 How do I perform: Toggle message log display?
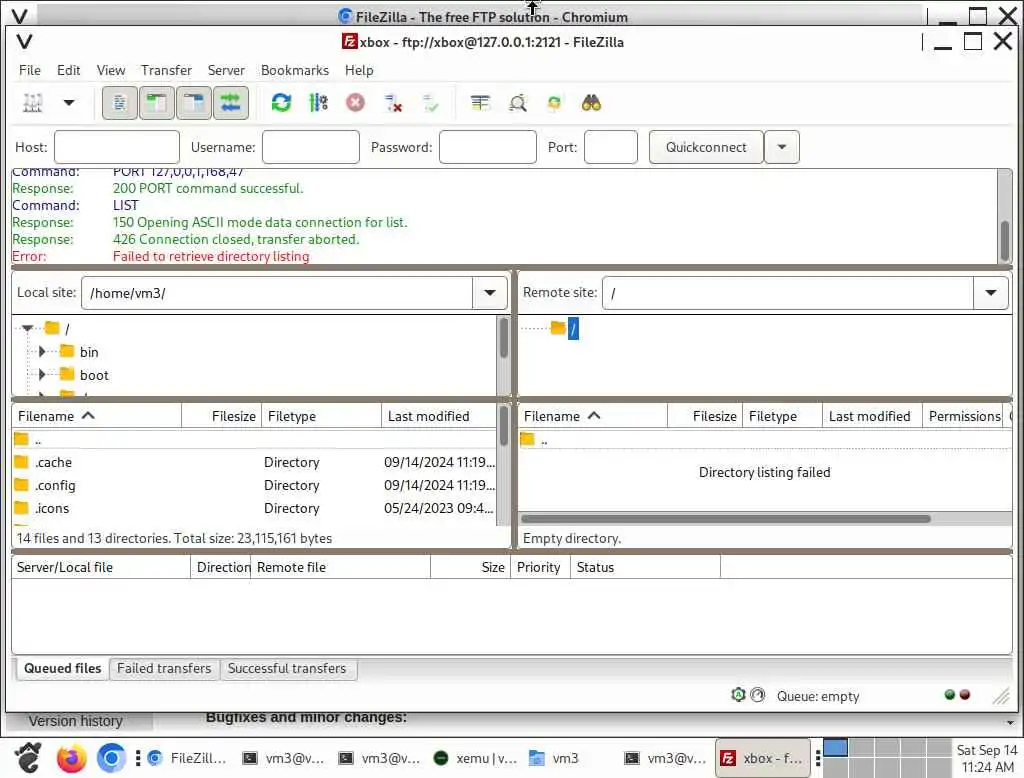120,103
